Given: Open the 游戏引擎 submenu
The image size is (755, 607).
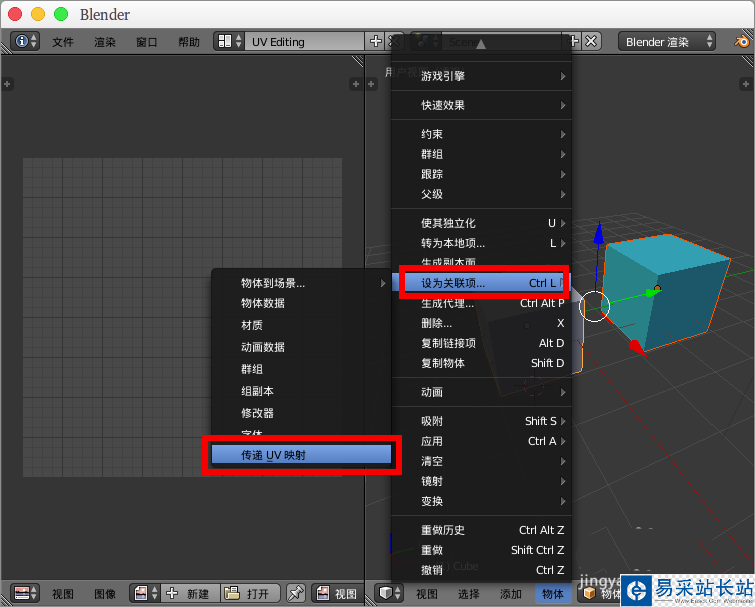Looking at the screenshot, I should click(482, 76).
